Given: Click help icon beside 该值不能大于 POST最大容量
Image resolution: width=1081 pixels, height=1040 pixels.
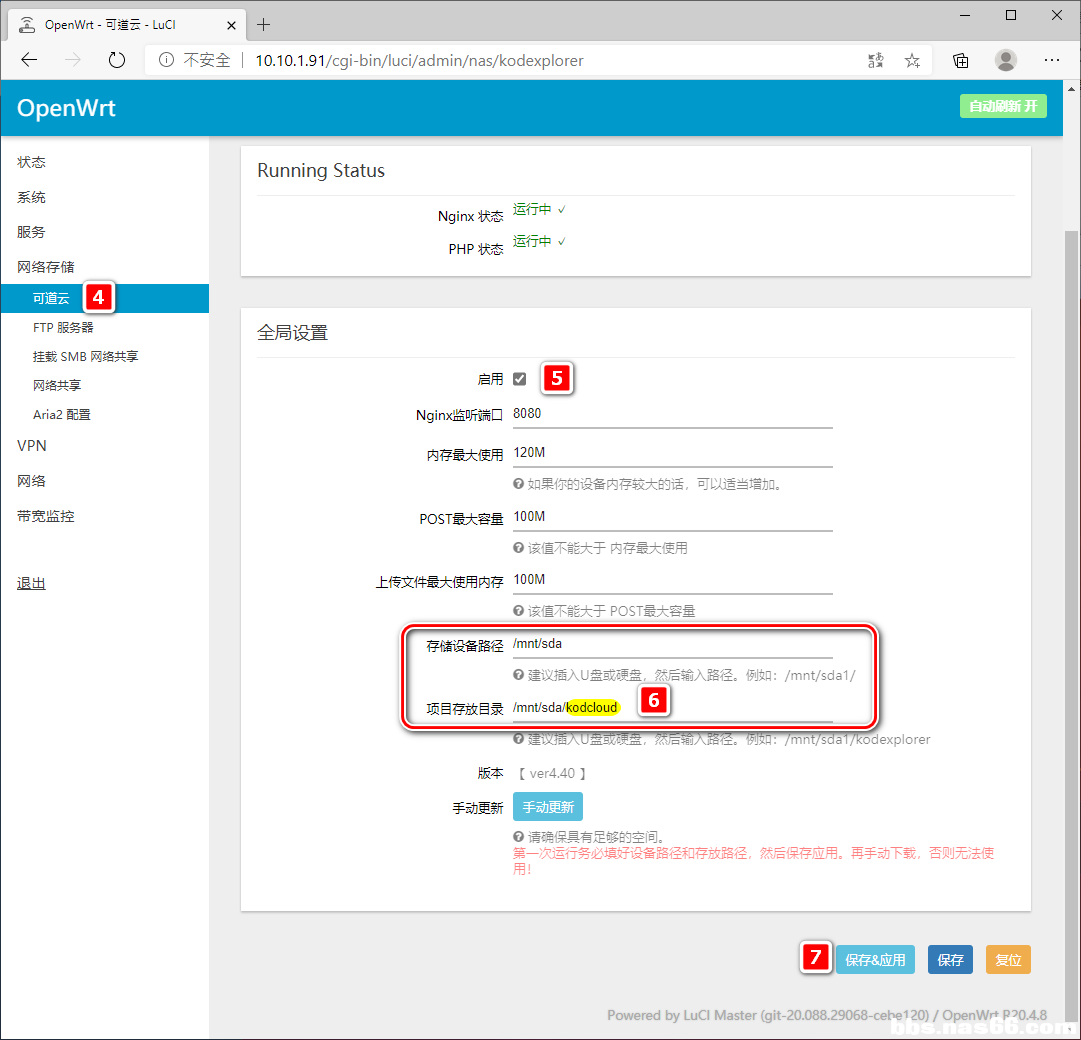Looking at the screenshot, I should [518, 611].
